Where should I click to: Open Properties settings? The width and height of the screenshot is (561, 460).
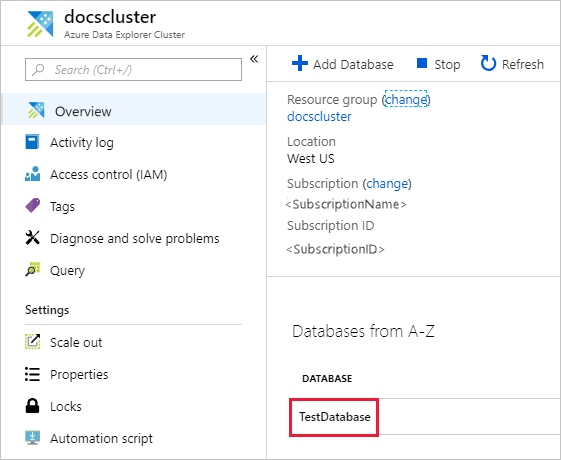tap(79, 374)
